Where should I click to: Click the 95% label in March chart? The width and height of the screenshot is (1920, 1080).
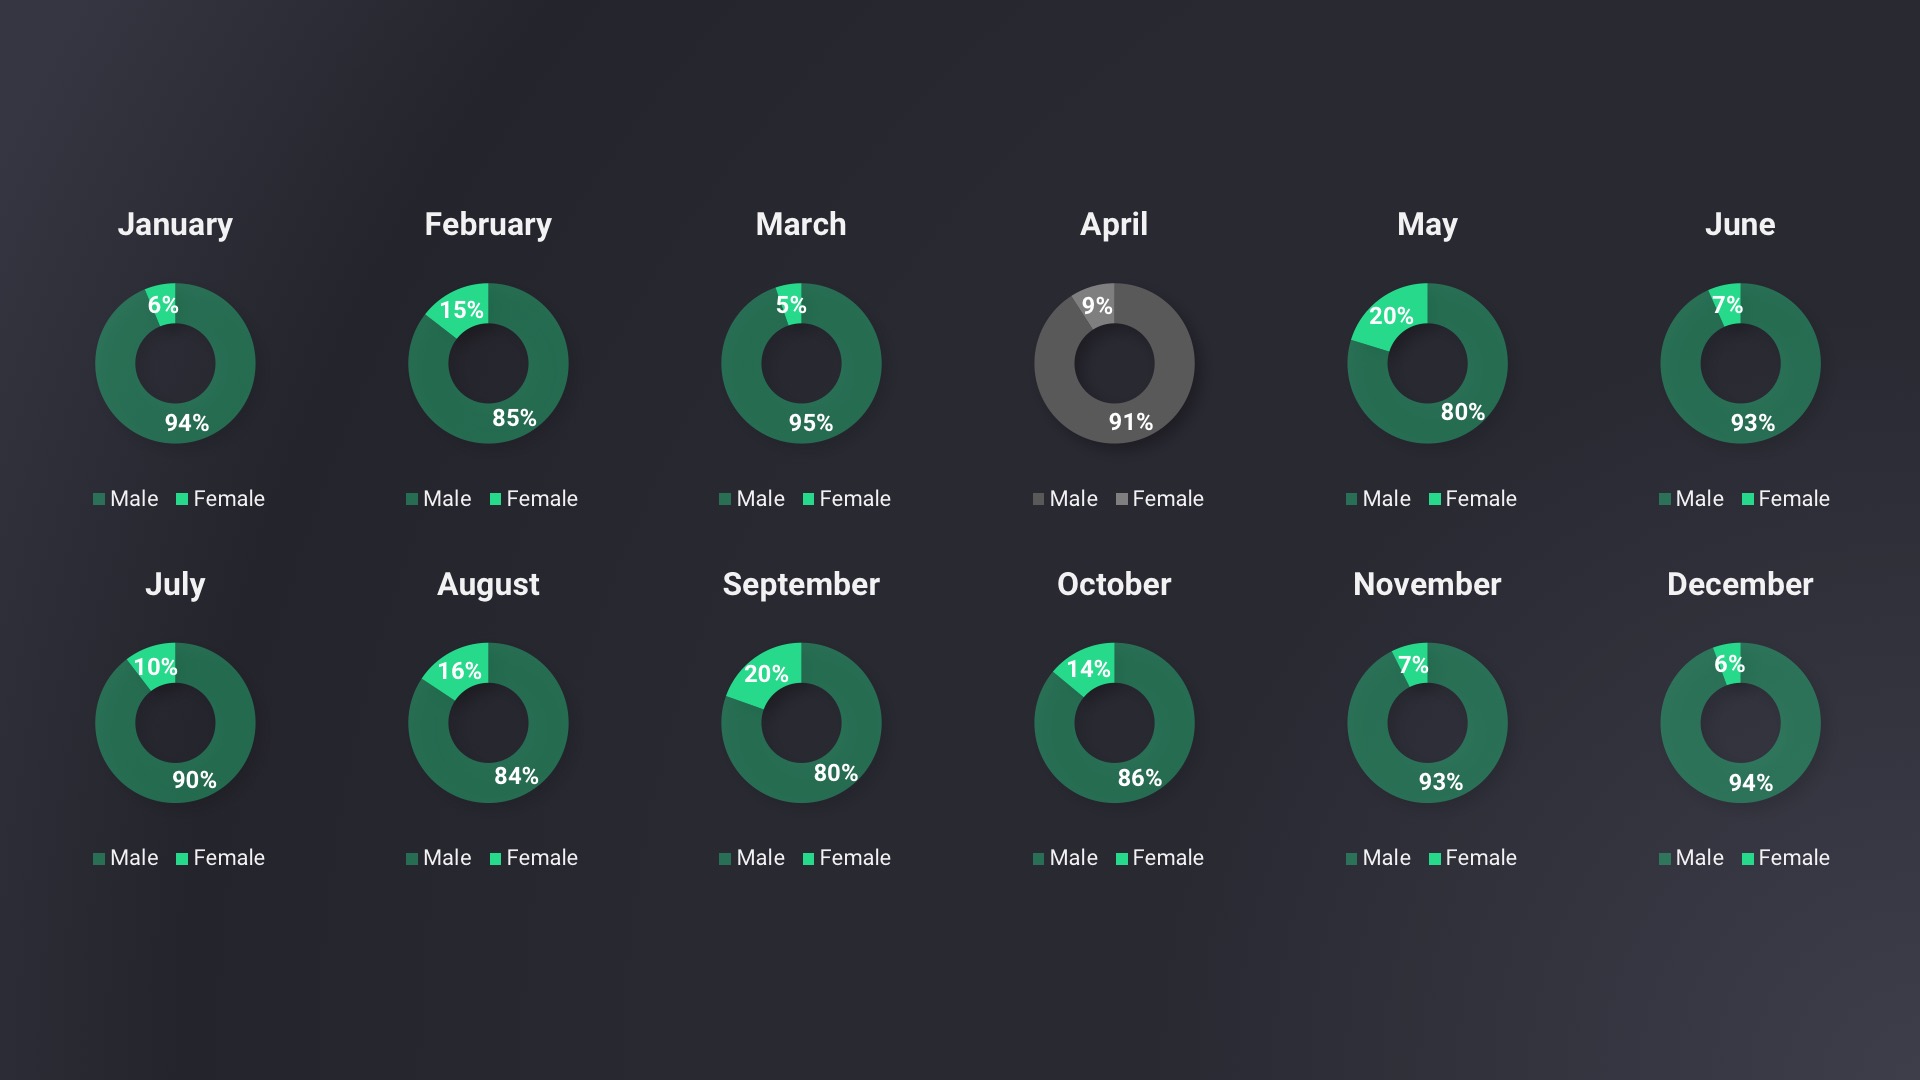tap(810, 423)
